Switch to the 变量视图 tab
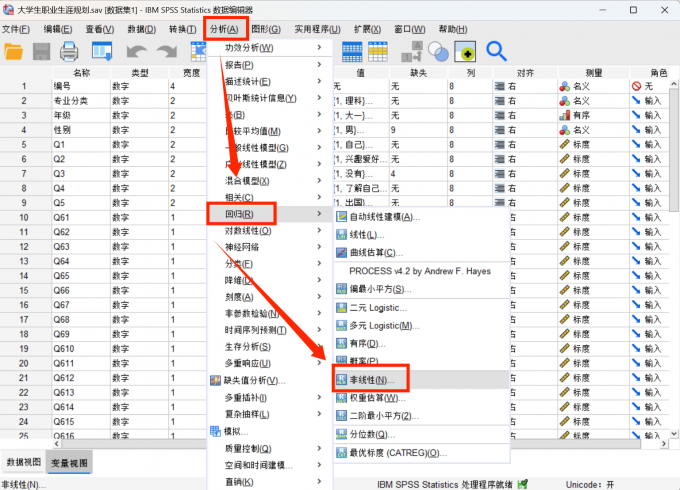The height and width of the screenshot is (490, 680). click(69, 463)
